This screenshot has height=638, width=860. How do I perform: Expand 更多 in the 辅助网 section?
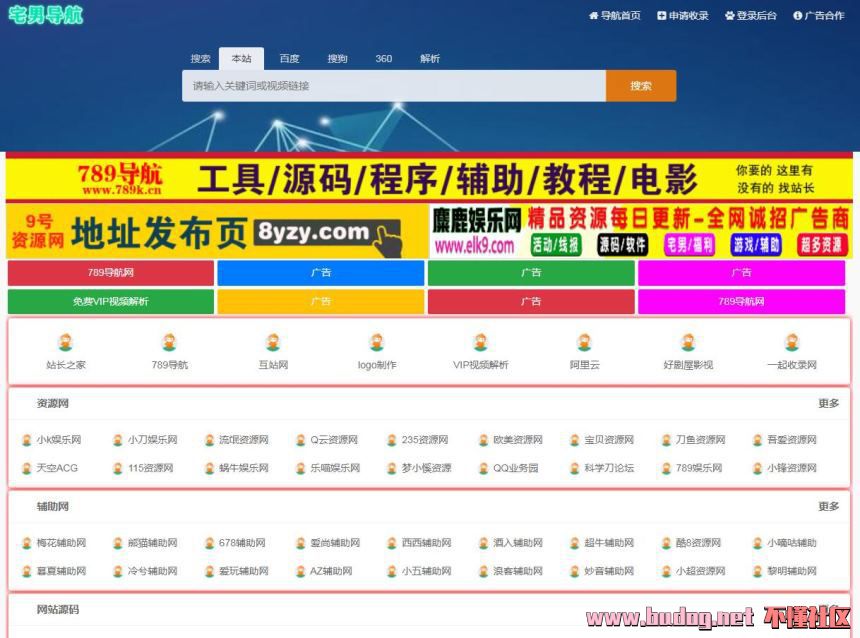click(828, 507)
